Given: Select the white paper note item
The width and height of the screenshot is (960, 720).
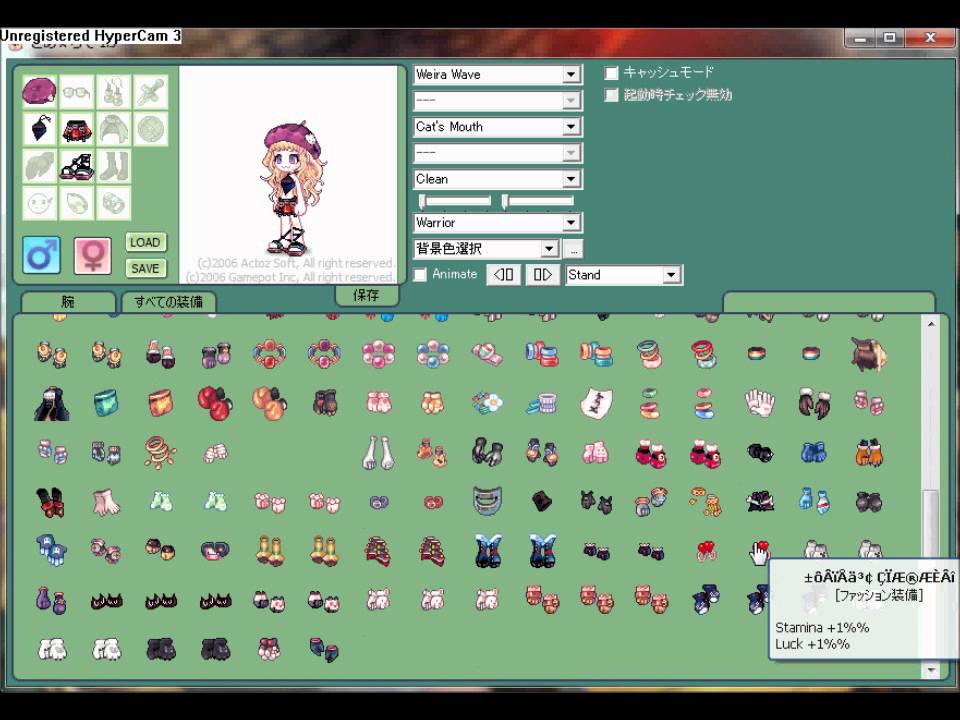Looking at the screenshot, I should tap(596, 403).
